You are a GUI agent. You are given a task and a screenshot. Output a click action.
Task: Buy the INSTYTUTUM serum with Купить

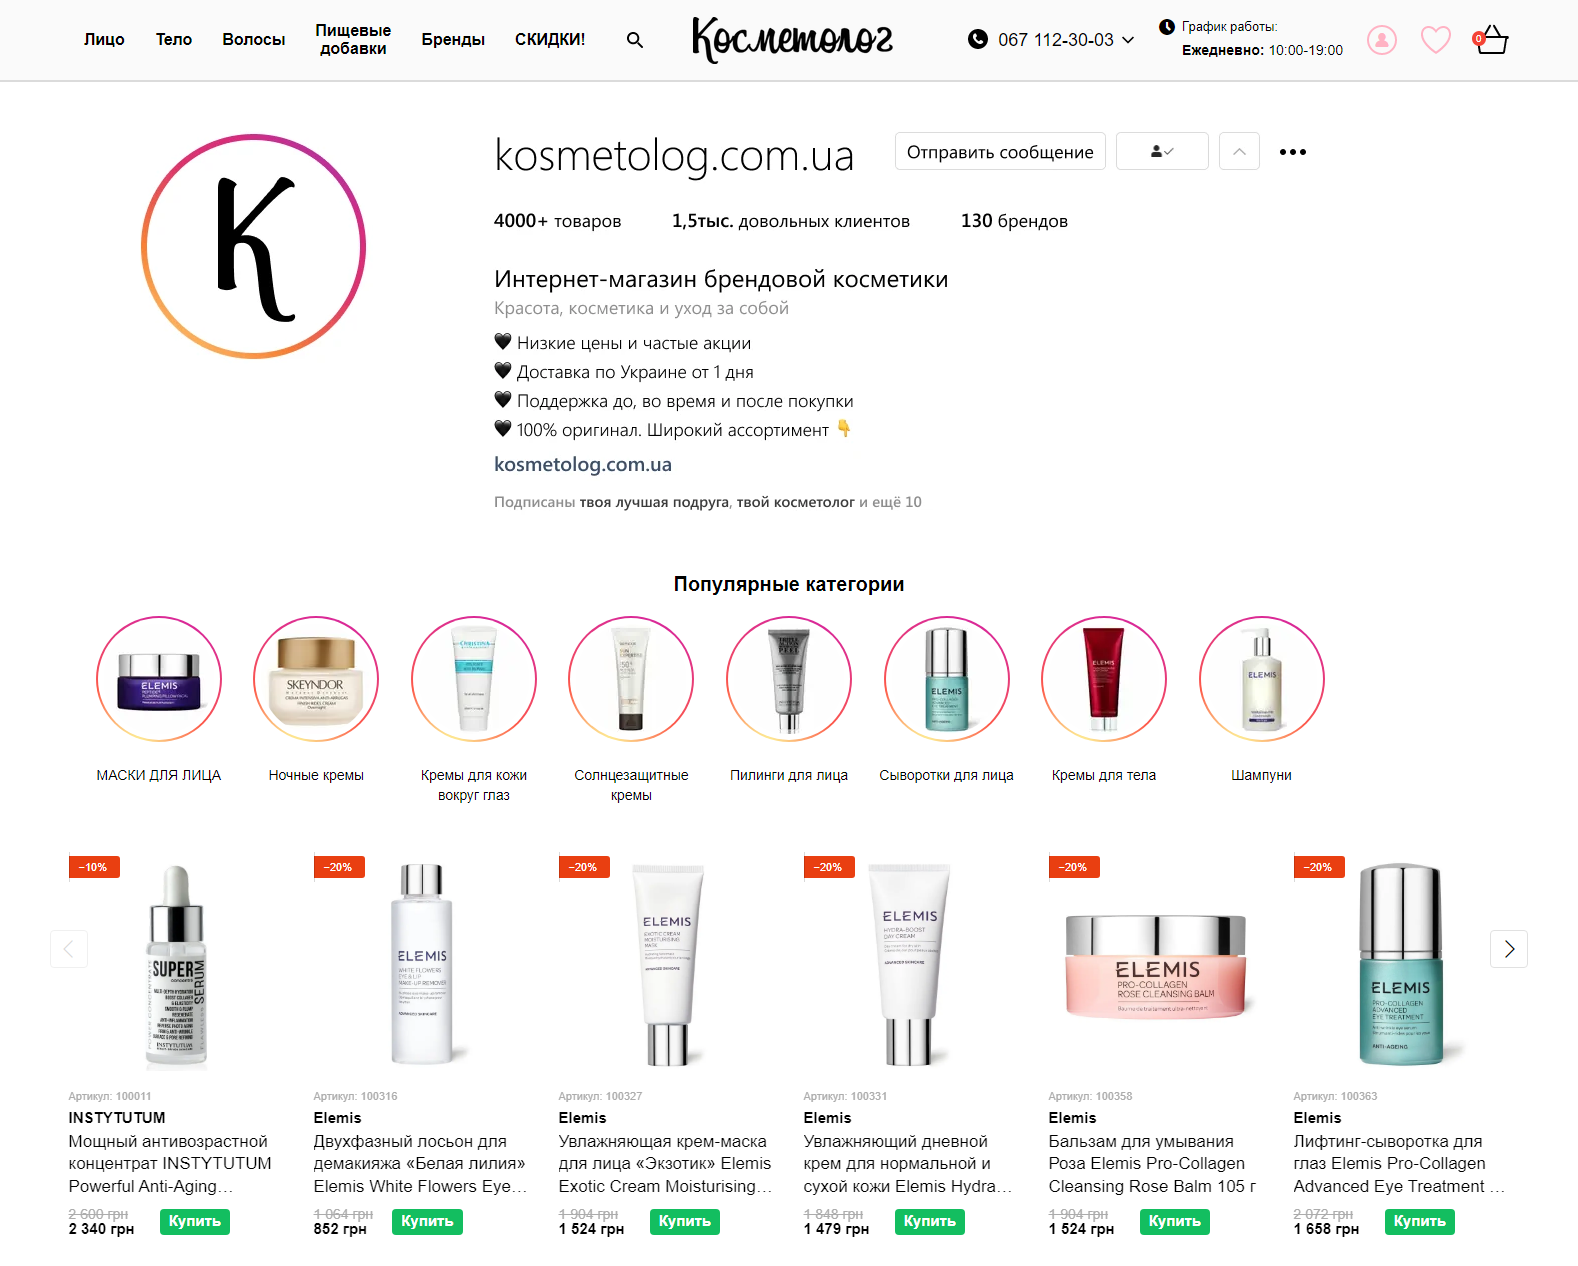pos(195,1222)
